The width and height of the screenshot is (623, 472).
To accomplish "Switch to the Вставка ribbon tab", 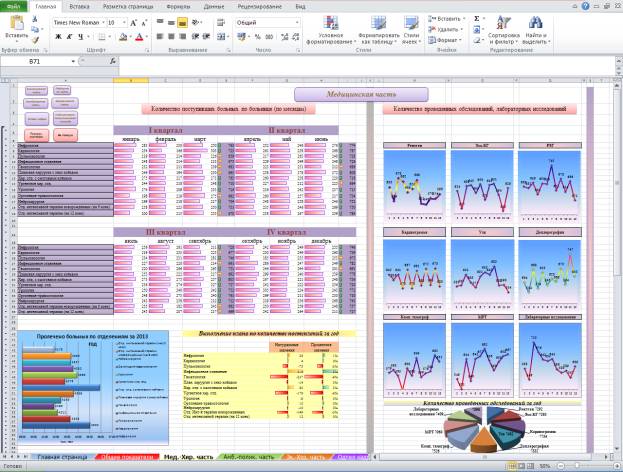I will pyautogui.click(x=79, y=6).
